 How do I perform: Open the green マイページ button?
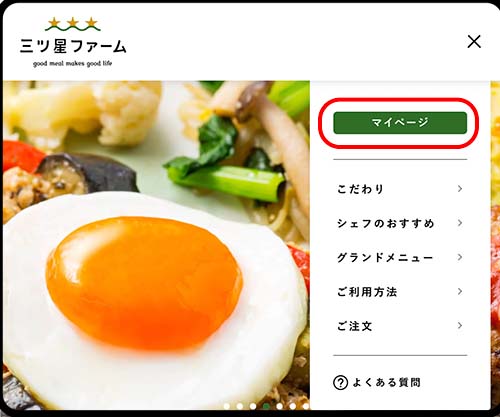point(400,123)
